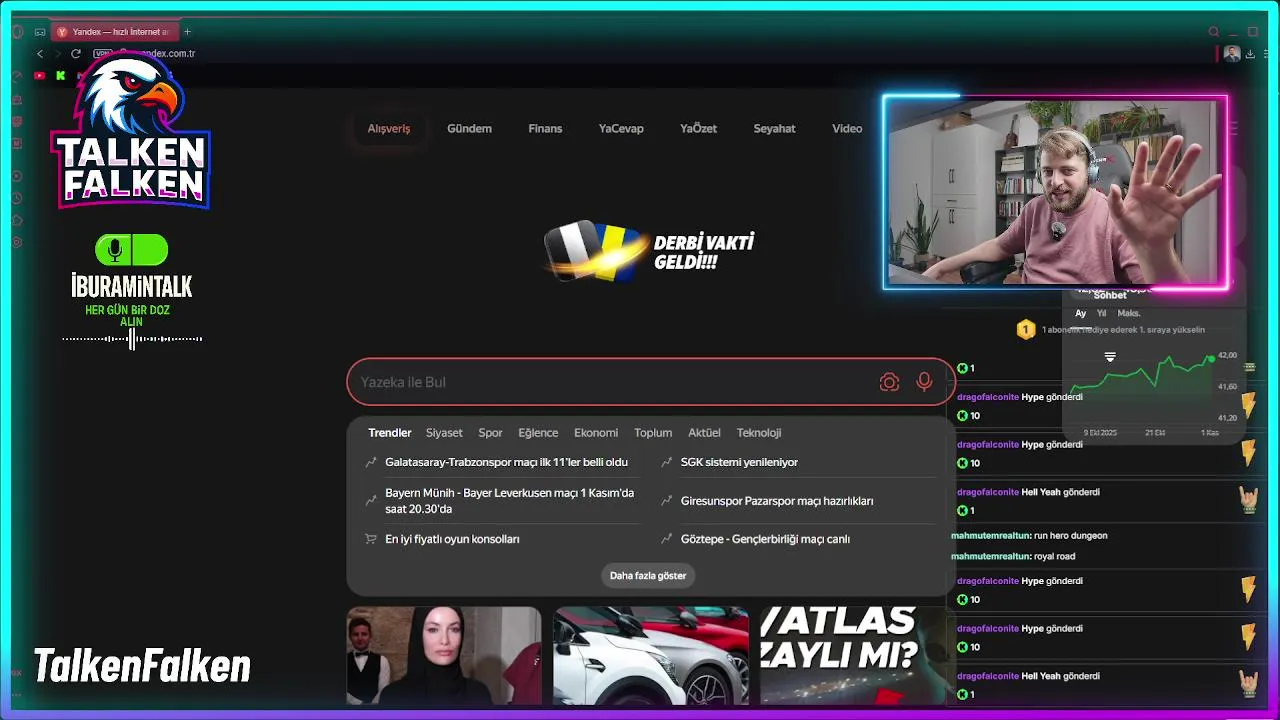Select the Maks. range on stock chart
The width and height of the screenshot is (1280, 720).
click(1128, 313)
